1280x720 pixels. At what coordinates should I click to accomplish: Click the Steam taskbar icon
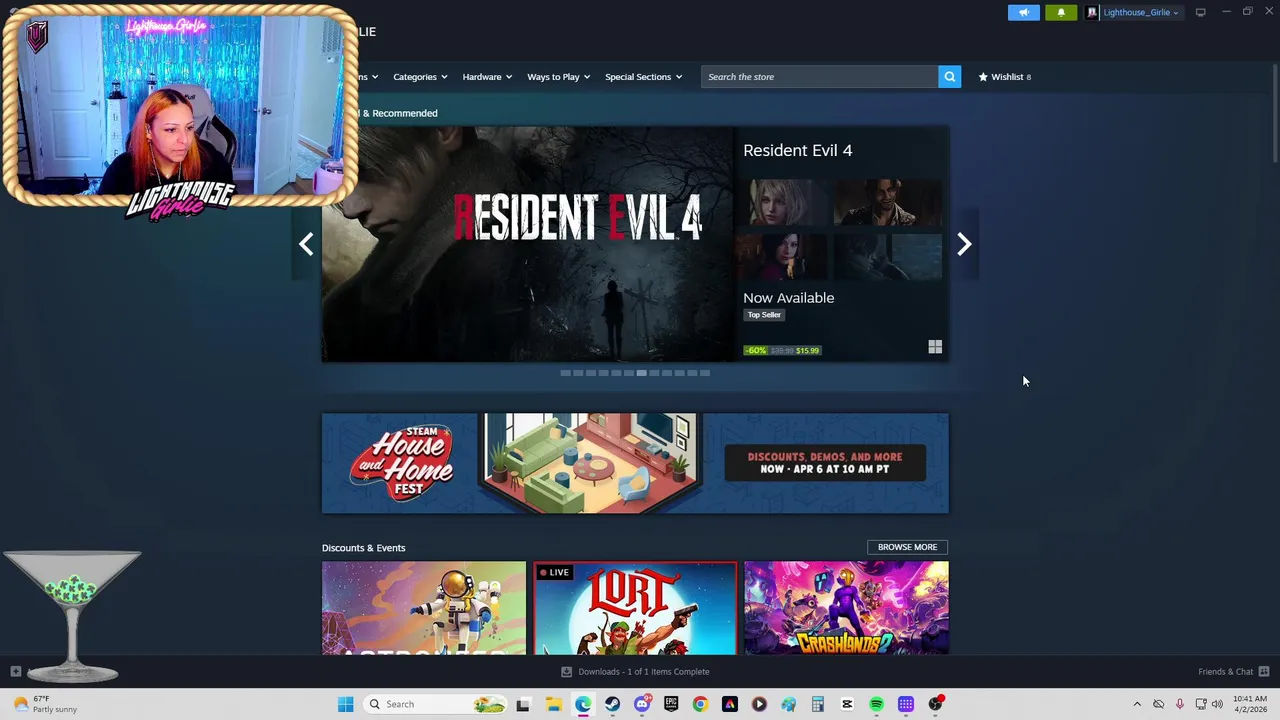[612, 704]
